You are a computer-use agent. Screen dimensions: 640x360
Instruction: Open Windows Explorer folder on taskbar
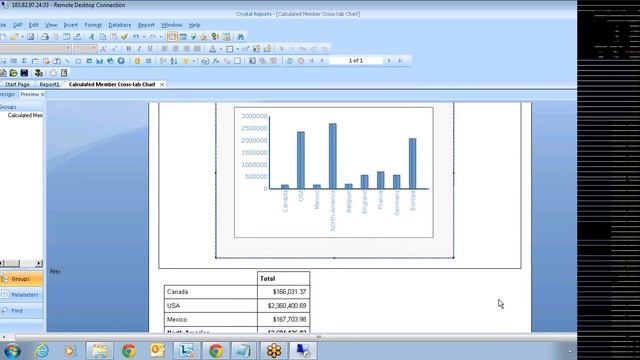click(x=100, y=351)
